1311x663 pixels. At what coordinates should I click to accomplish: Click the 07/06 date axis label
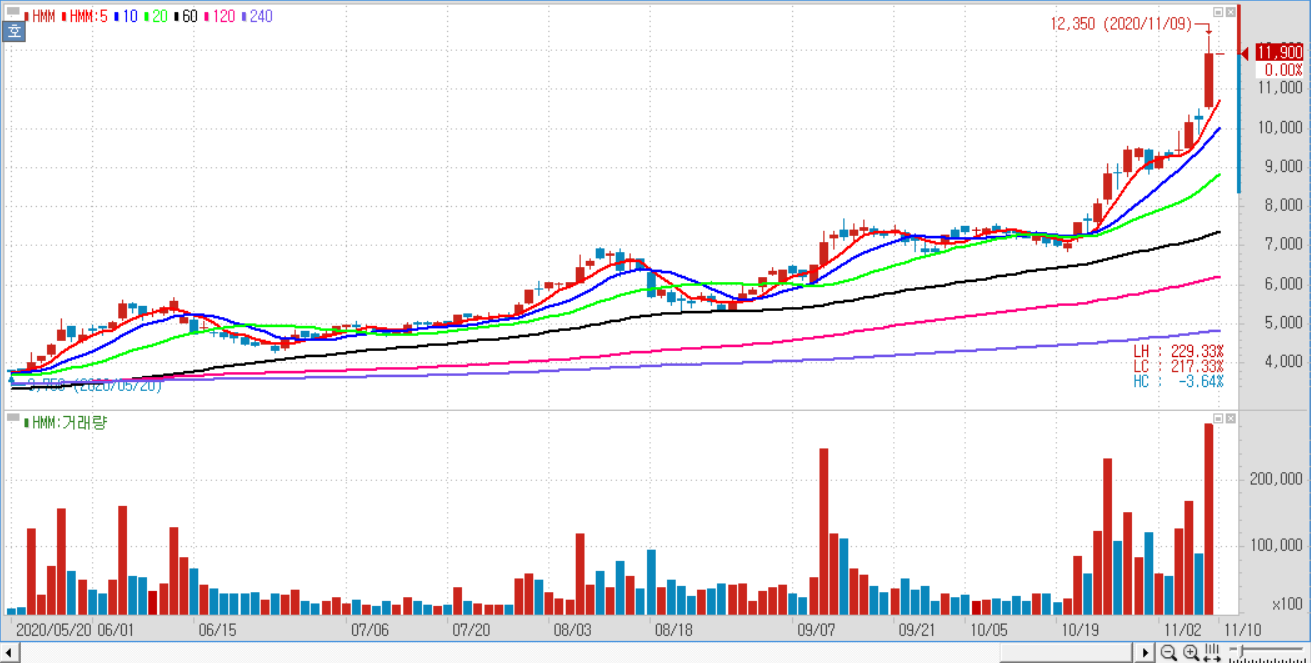(369, 630)
